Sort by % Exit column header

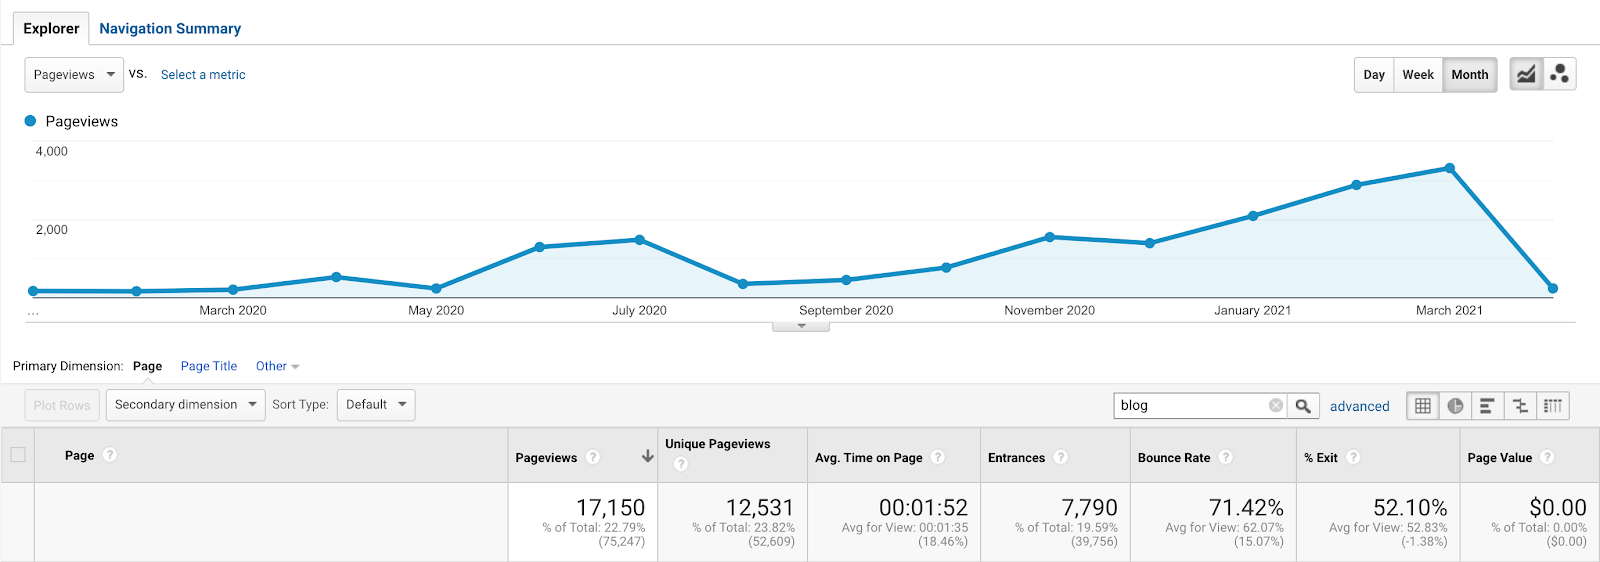tap(1321, 458)
